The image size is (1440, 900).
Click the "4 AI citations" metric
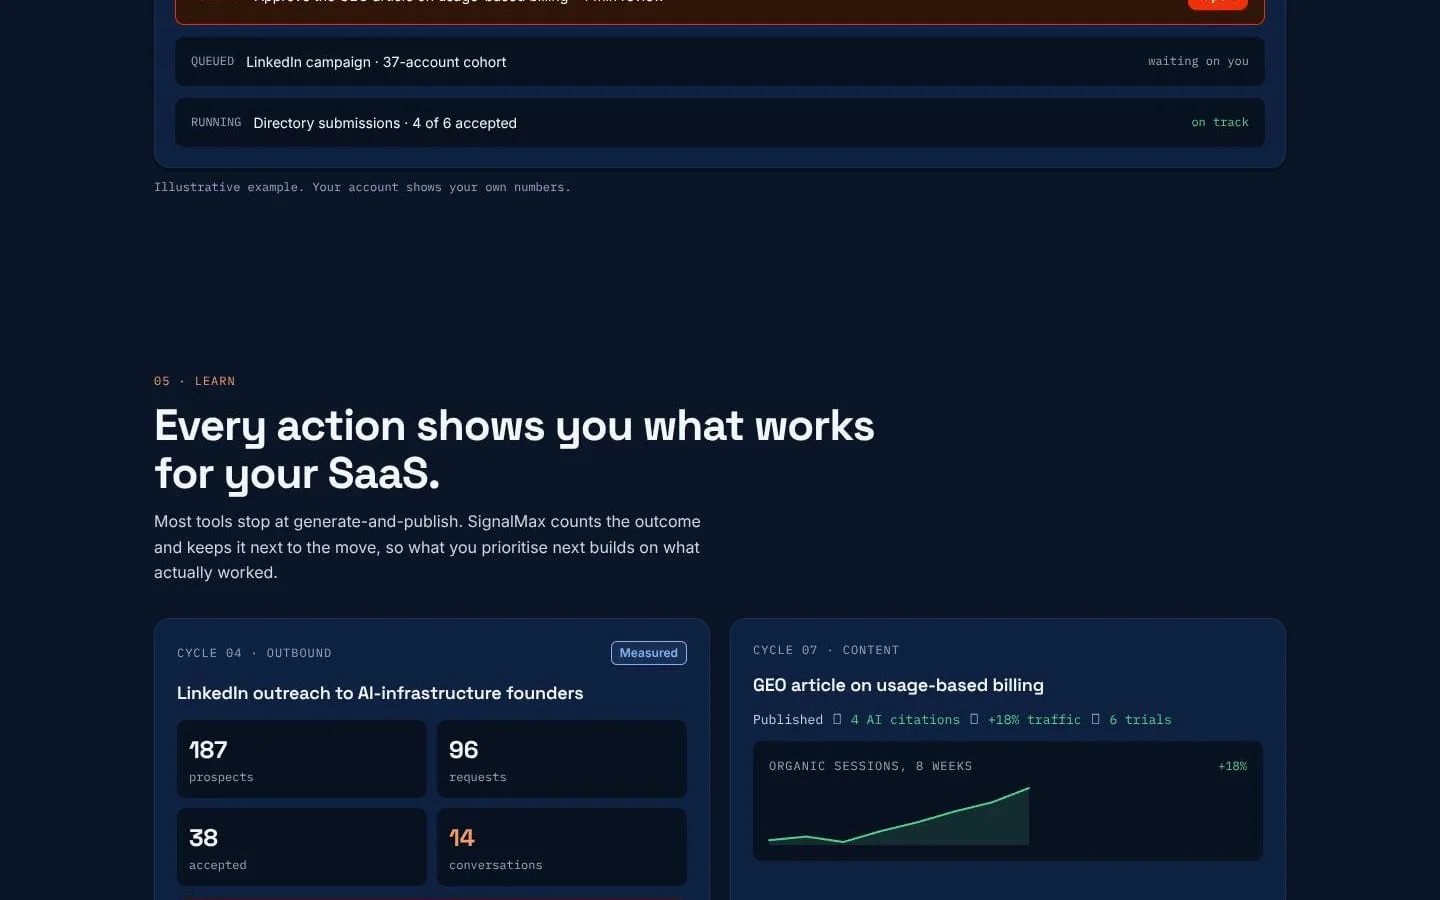click(x=905, y=720)
